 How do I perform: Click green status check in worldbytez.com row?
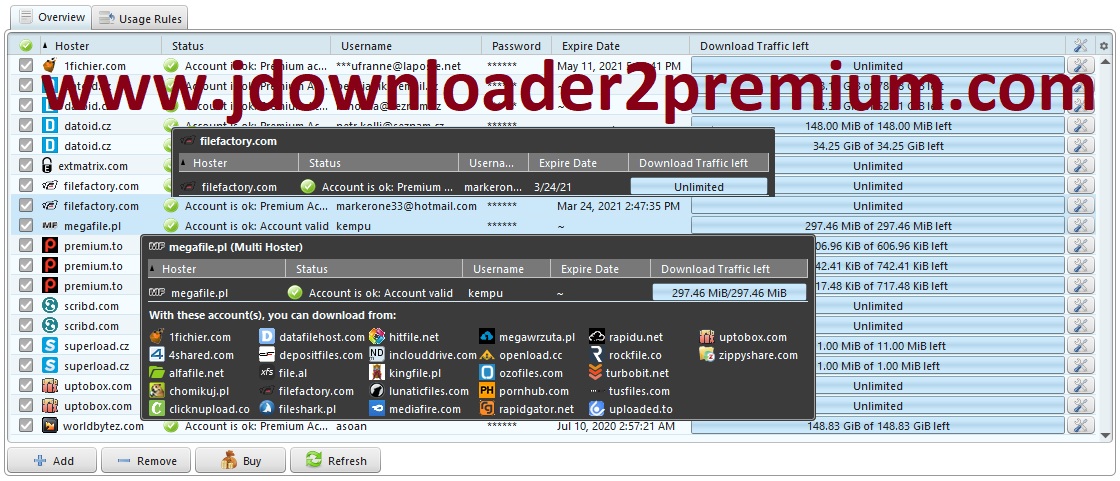pyautogui.click(x=171, y=426)
